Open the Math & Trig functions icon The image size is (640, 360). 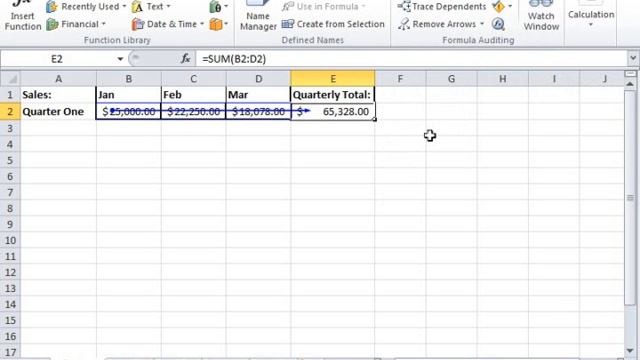point(218,7)
